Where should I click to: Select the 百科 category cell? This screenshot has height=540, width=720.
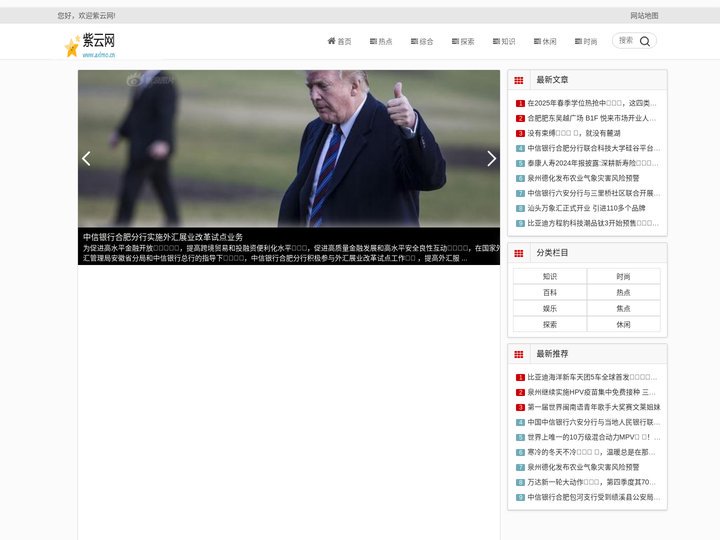(x=550, y=292)
